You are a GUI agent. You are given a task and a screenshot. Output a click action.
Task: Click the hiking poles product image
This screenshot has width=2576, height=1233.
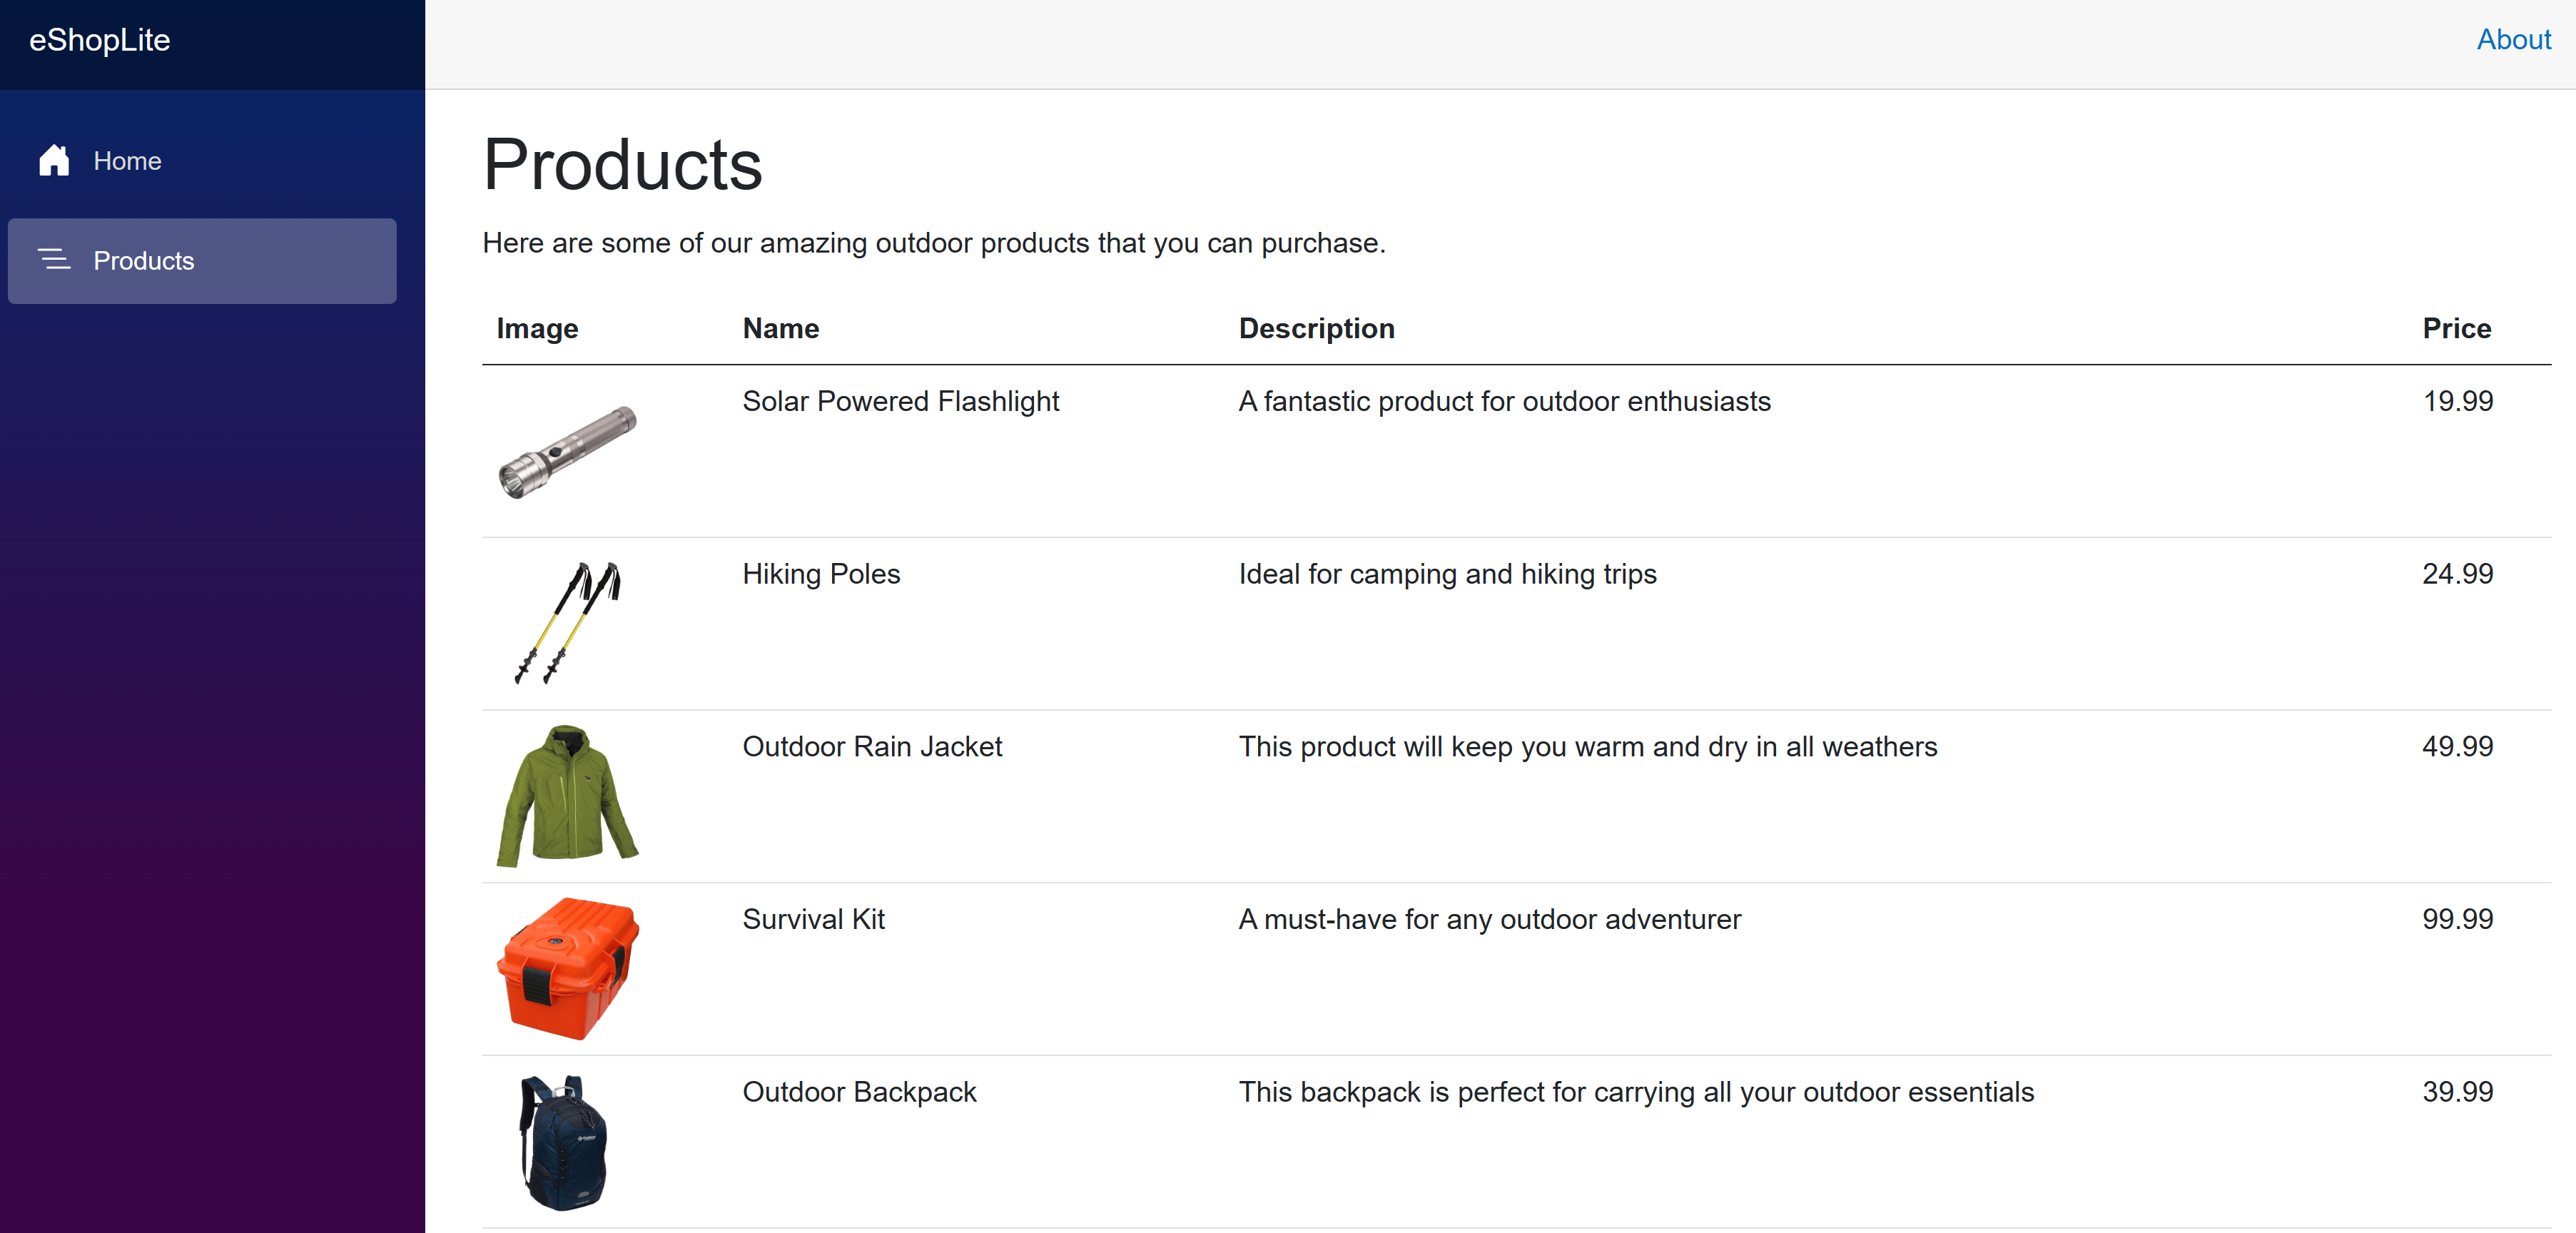click(x=567, y=623)
